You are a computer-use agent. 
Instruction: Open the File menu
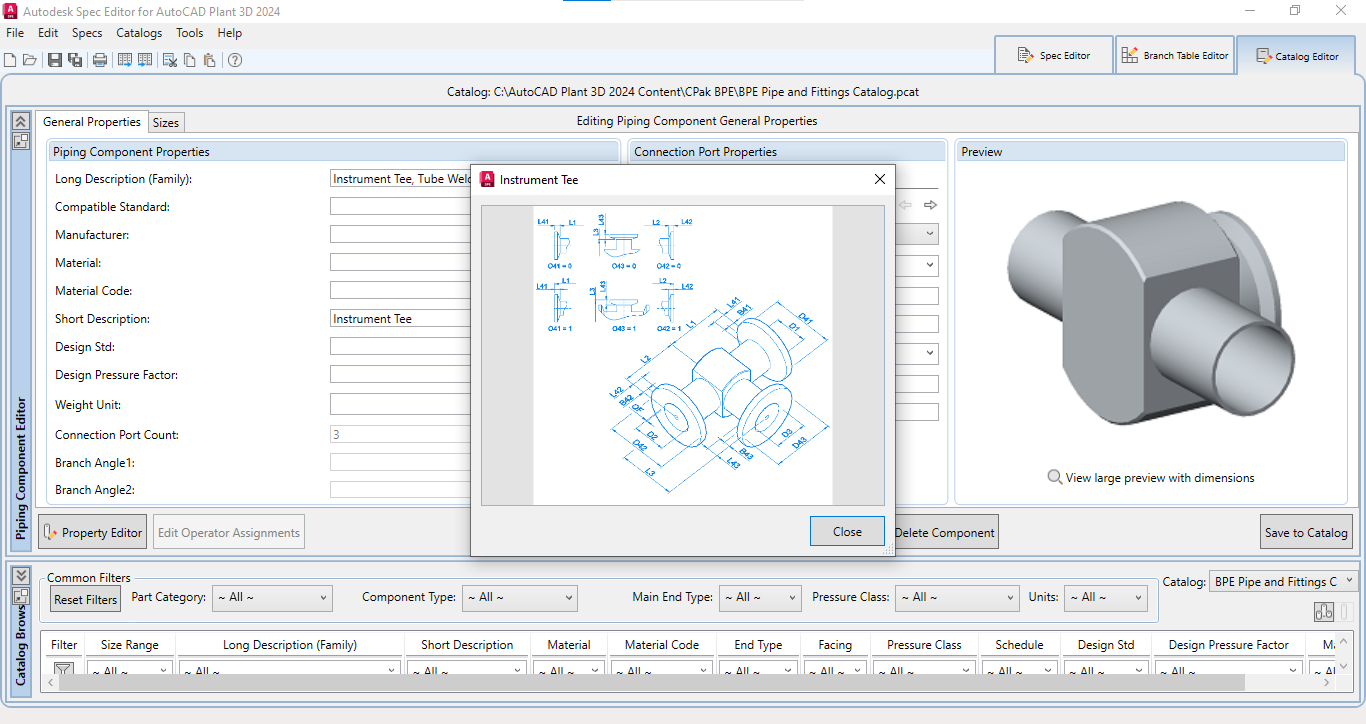point(15,33)
